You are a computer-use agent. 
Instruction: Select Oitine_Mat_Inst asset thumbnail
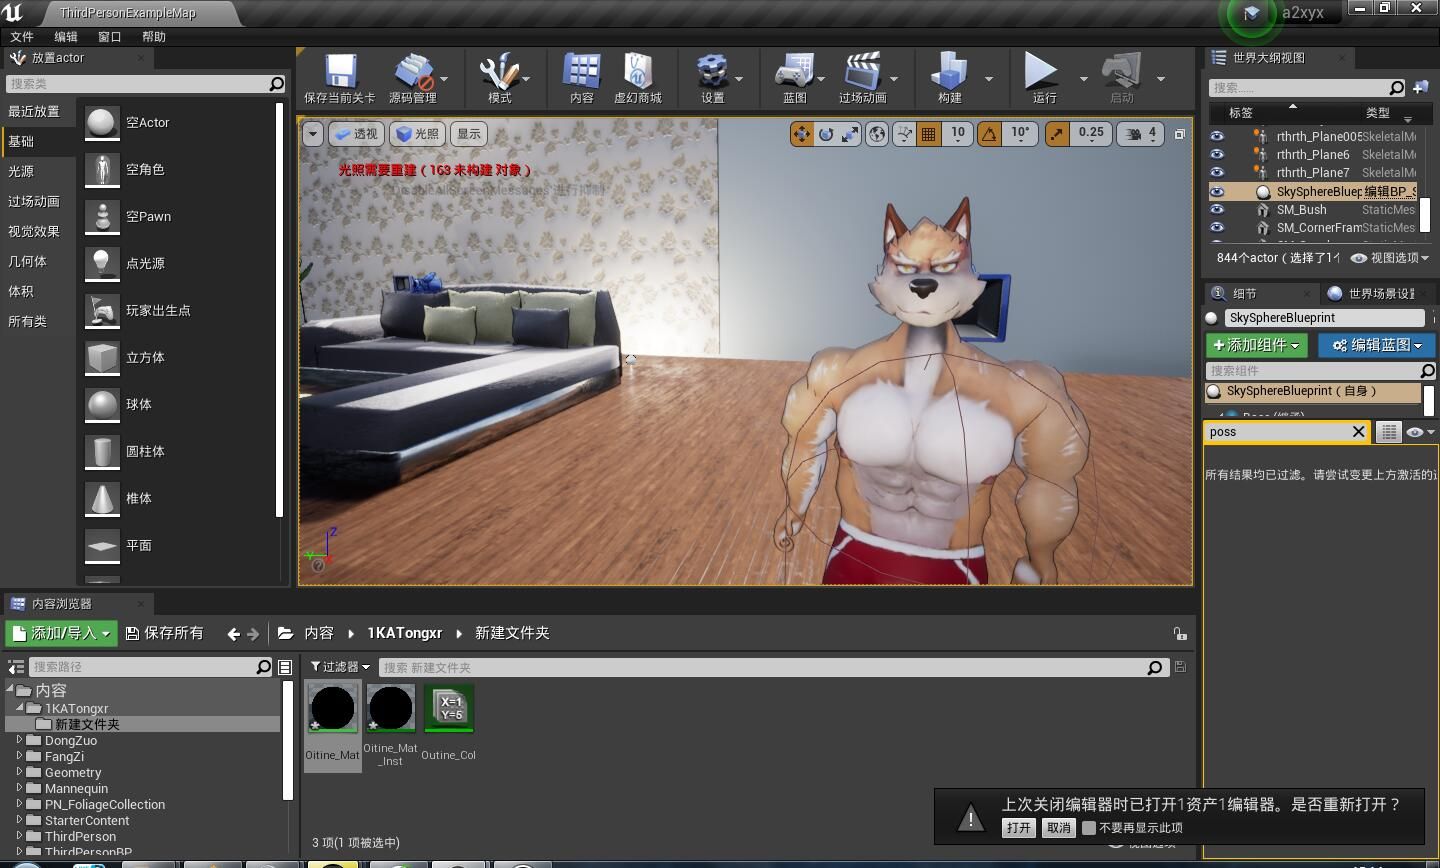point(390,709)
